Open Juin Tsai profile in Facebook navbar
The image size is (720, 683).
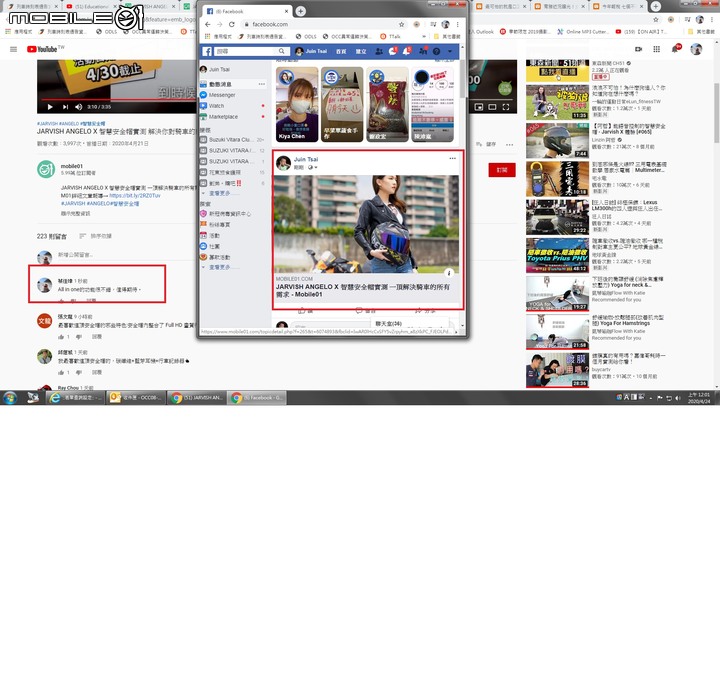point(311,51)
